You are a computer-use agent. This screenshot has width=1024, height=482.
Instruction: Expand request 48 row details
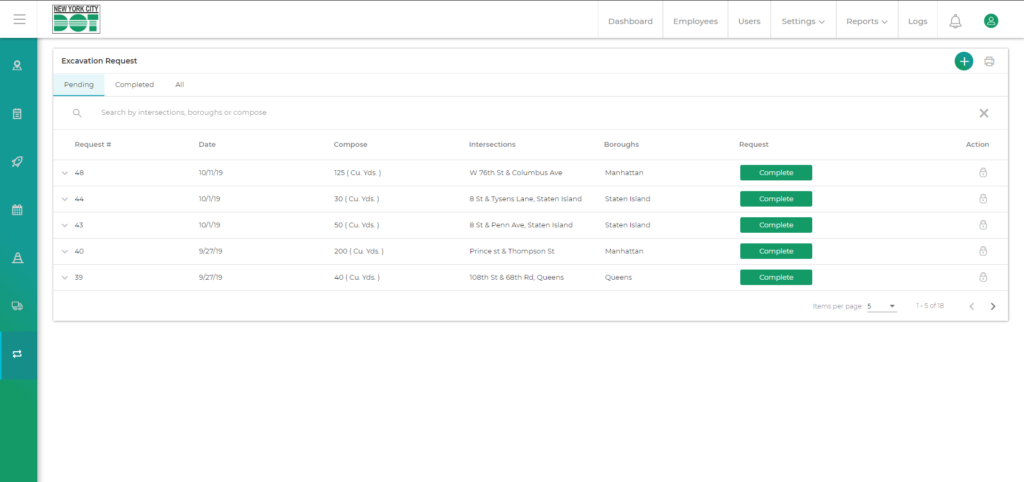(x=65, y=173)
